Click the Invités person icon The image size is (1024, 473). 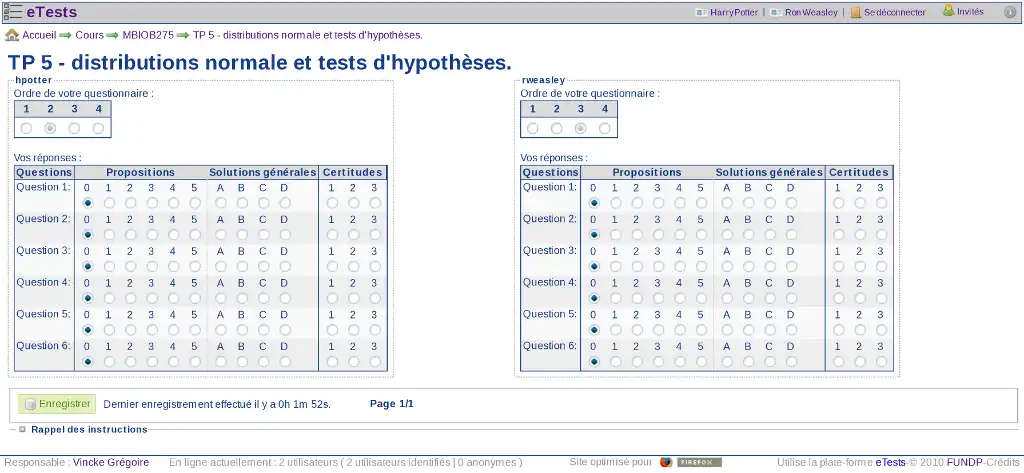click(x=948, y=10)
